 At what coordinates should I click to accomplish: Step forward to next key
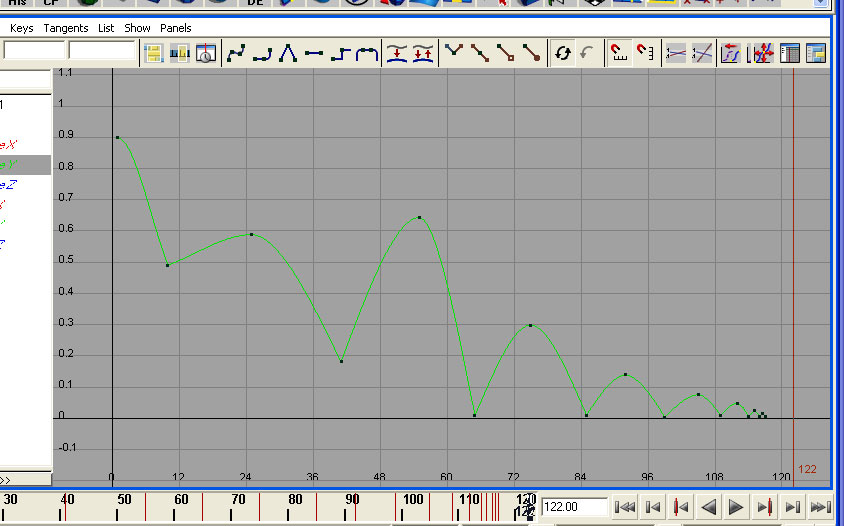[765, 507]
